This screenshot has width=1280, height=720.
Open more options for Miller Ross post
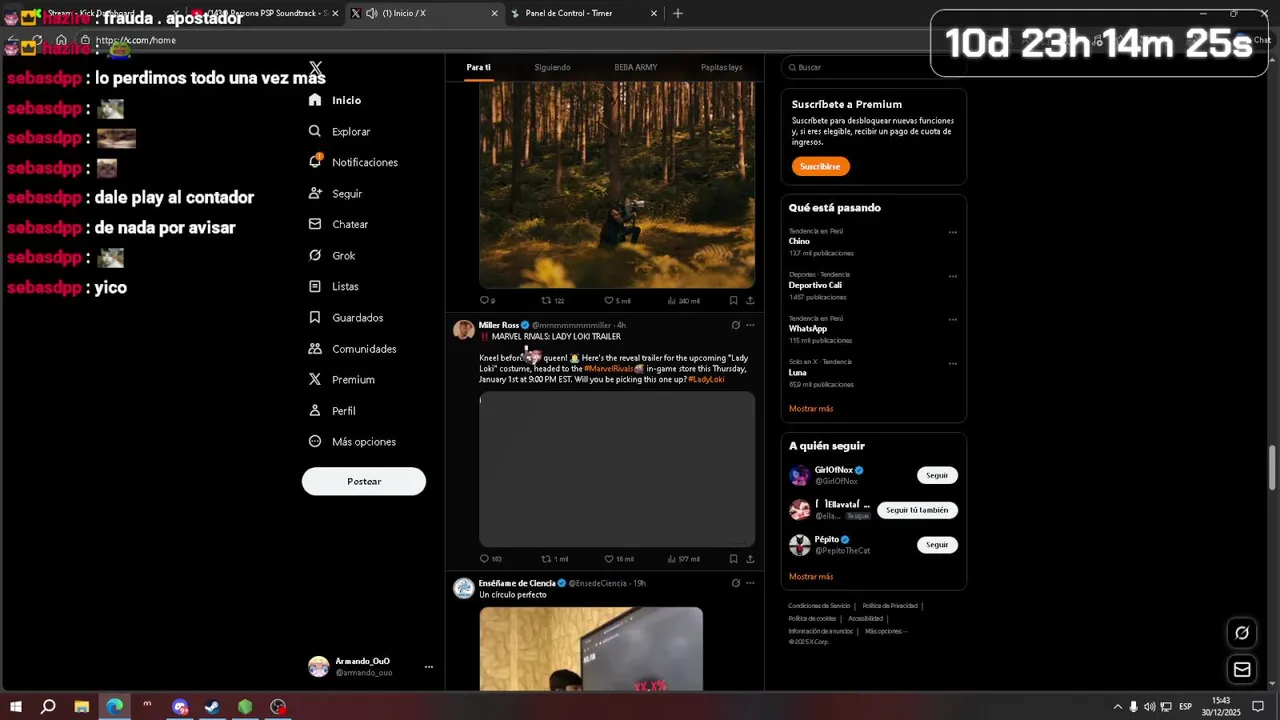click(x=750, y=325)
